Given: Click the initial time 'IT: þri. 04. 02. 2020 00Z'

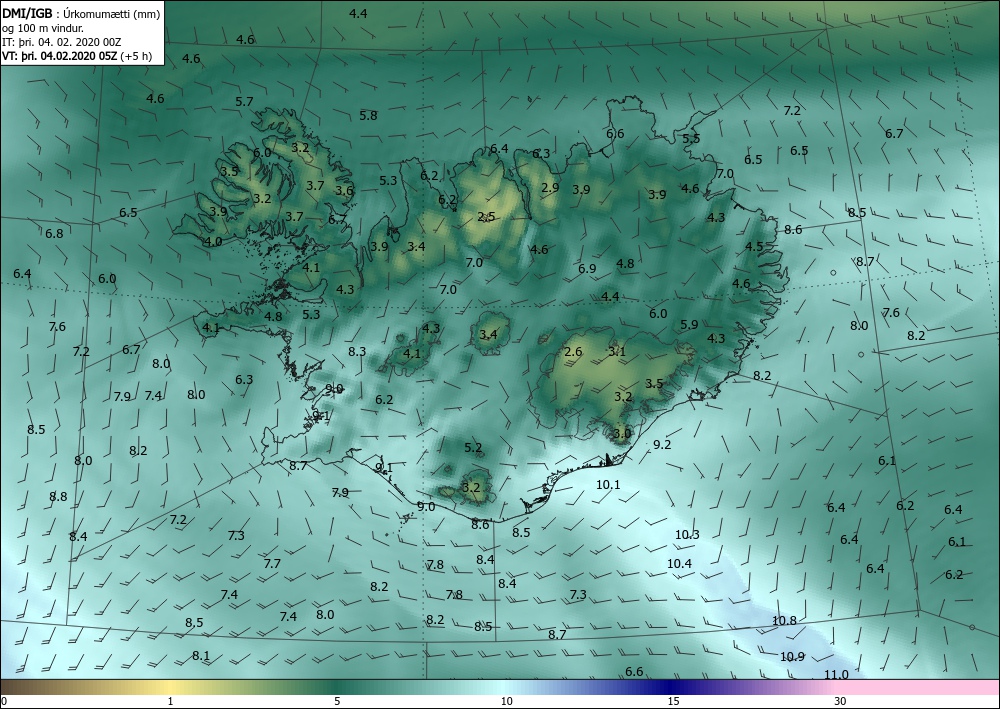Looking at the screenshot, I should coord(62,42).
